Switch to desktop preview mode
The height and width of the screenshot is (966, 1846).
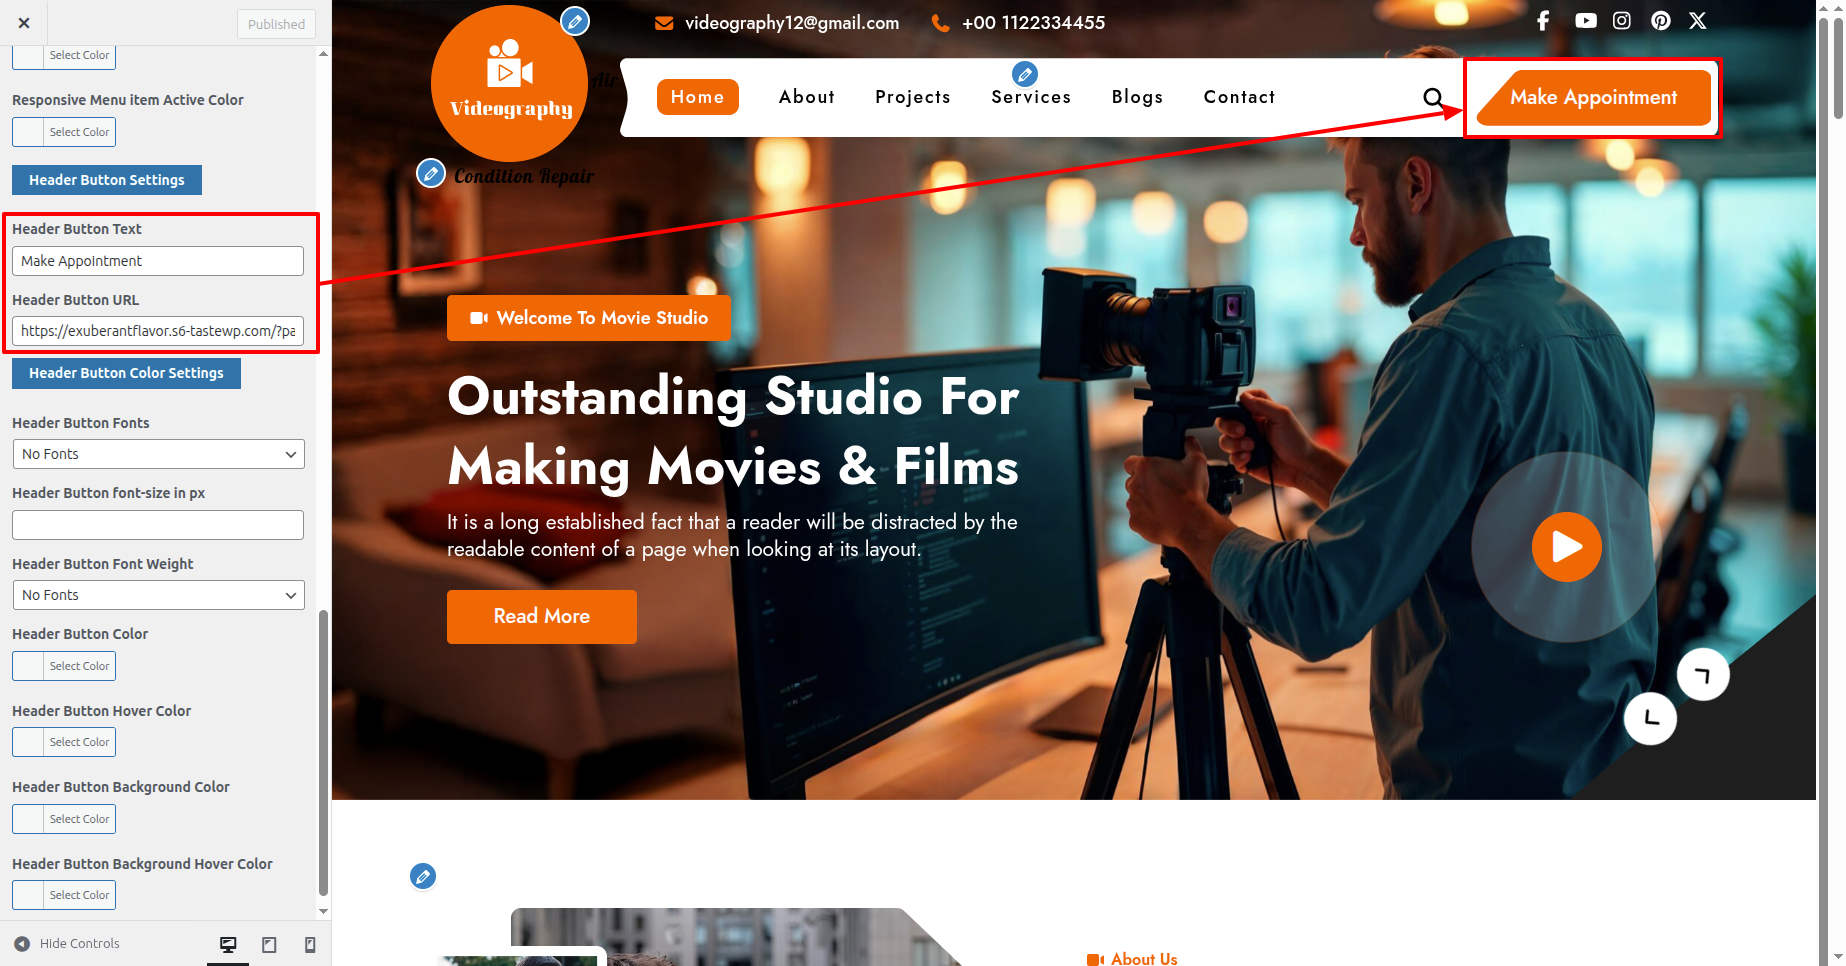click(x=228, y=945)
